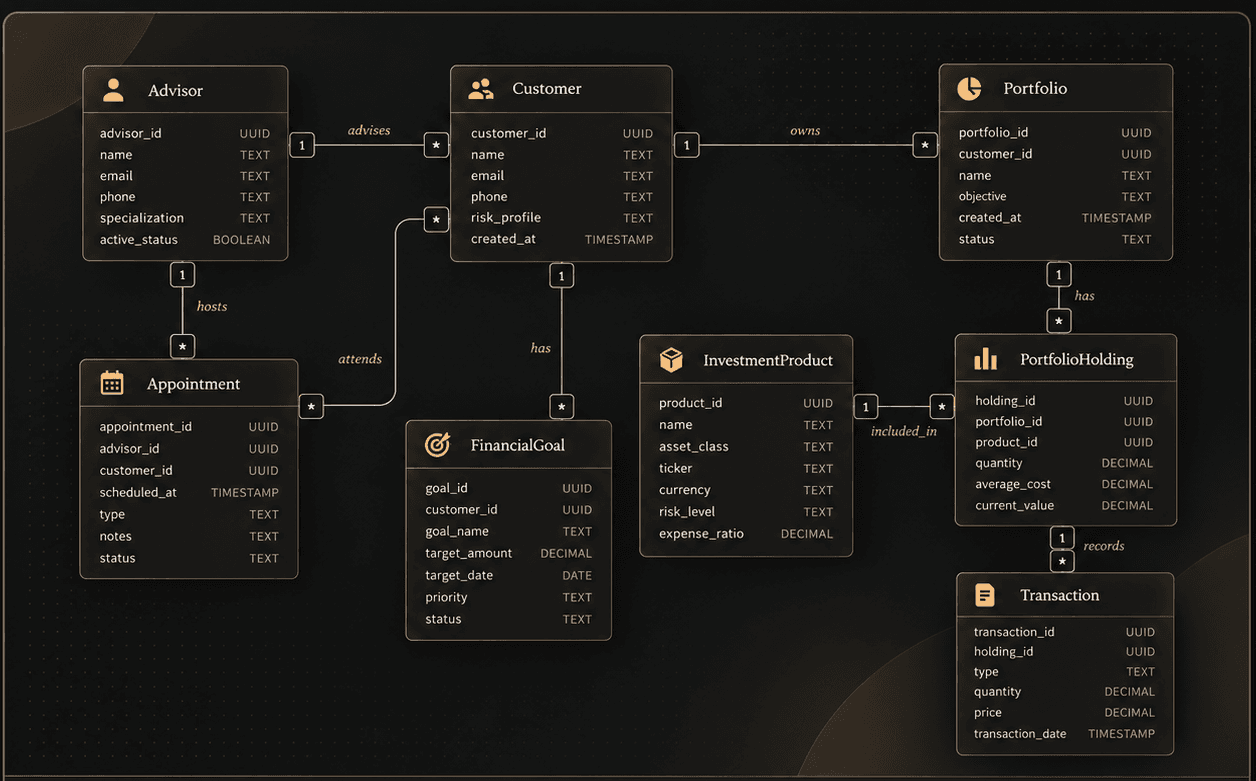Click the 1 cardinality marker beside Advisor 'advises'

tap(302, 145)
